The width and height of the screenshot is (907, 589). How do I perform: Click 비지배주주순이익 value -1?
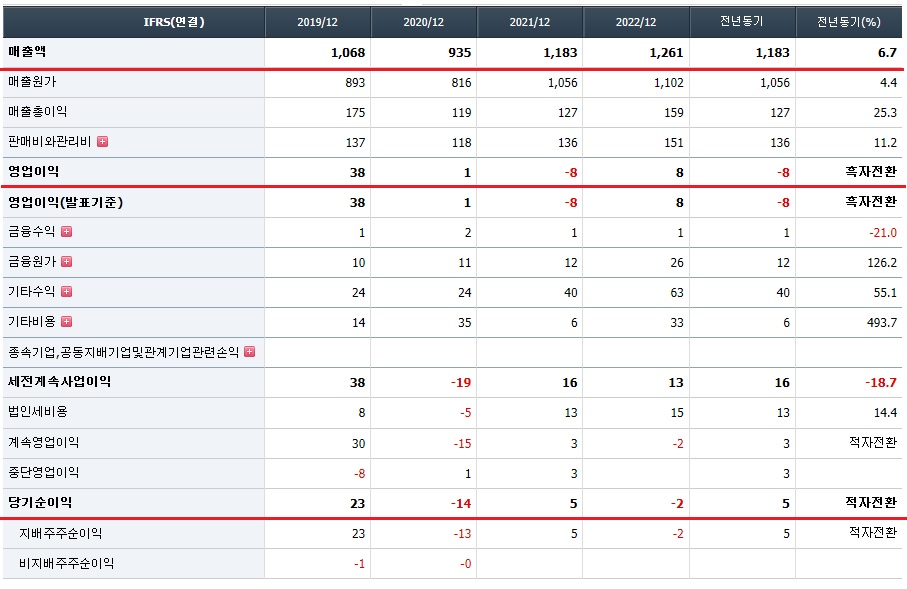tap(359, 564)
